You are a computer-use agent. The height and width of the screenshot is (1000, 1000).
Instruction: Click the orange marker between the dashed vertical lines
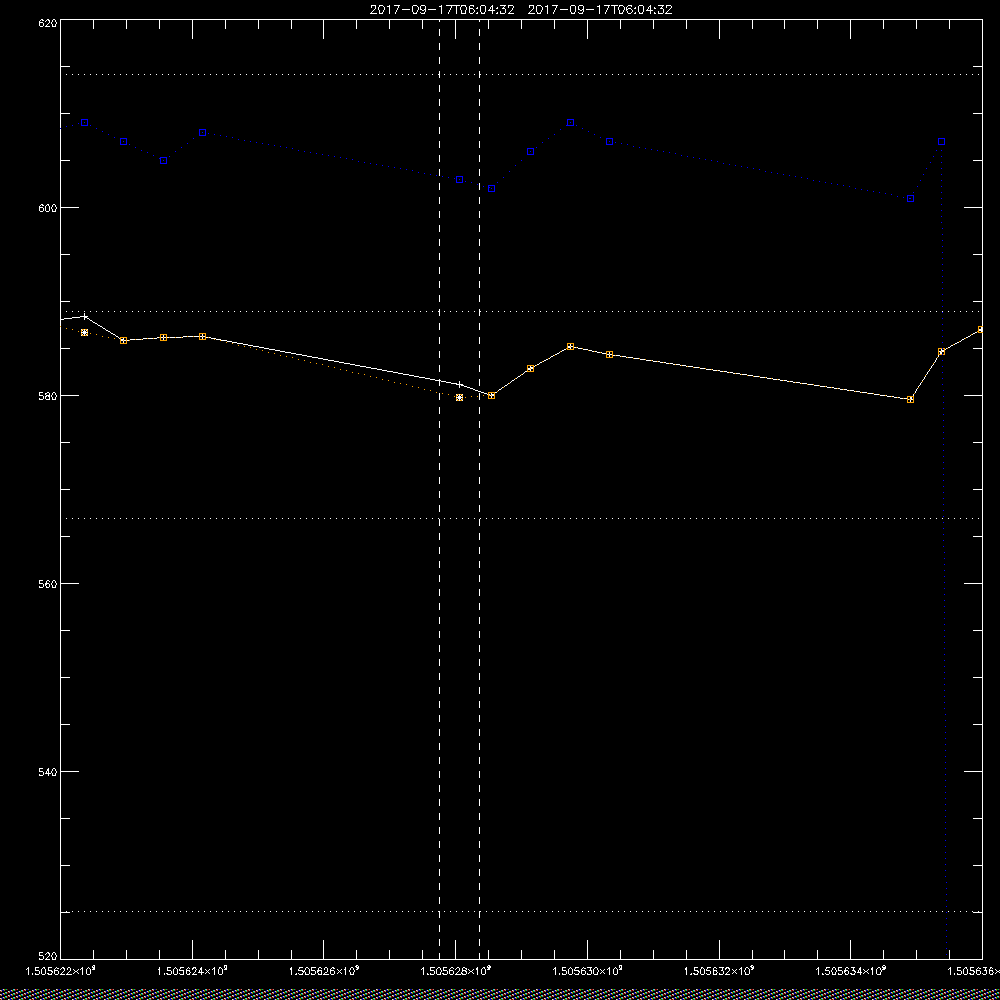459,397
